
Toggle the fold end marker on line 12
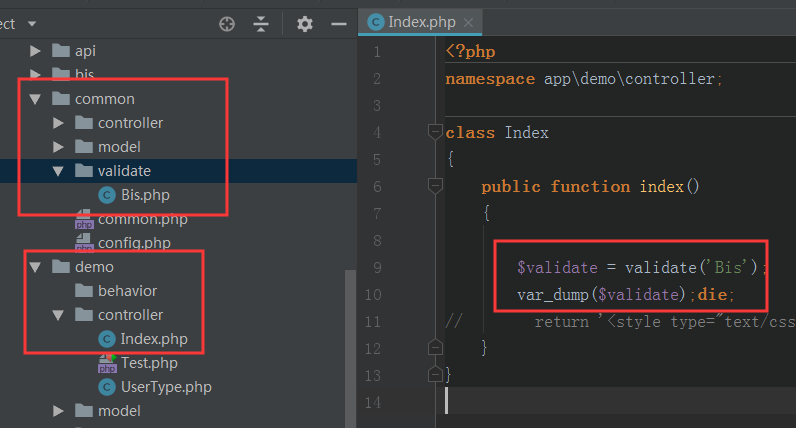click(x=435, y=347)
